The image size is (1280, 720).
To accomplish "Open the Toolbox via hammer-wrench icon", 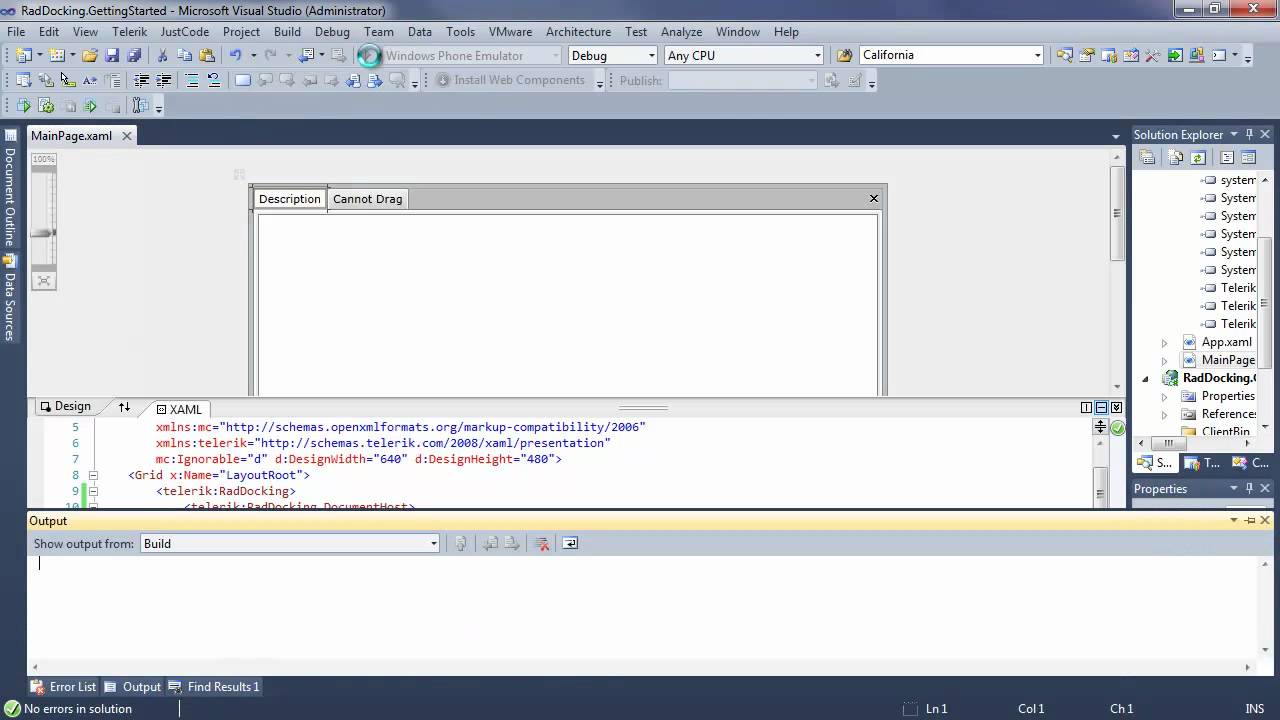I will click(x=1153, y=55).
